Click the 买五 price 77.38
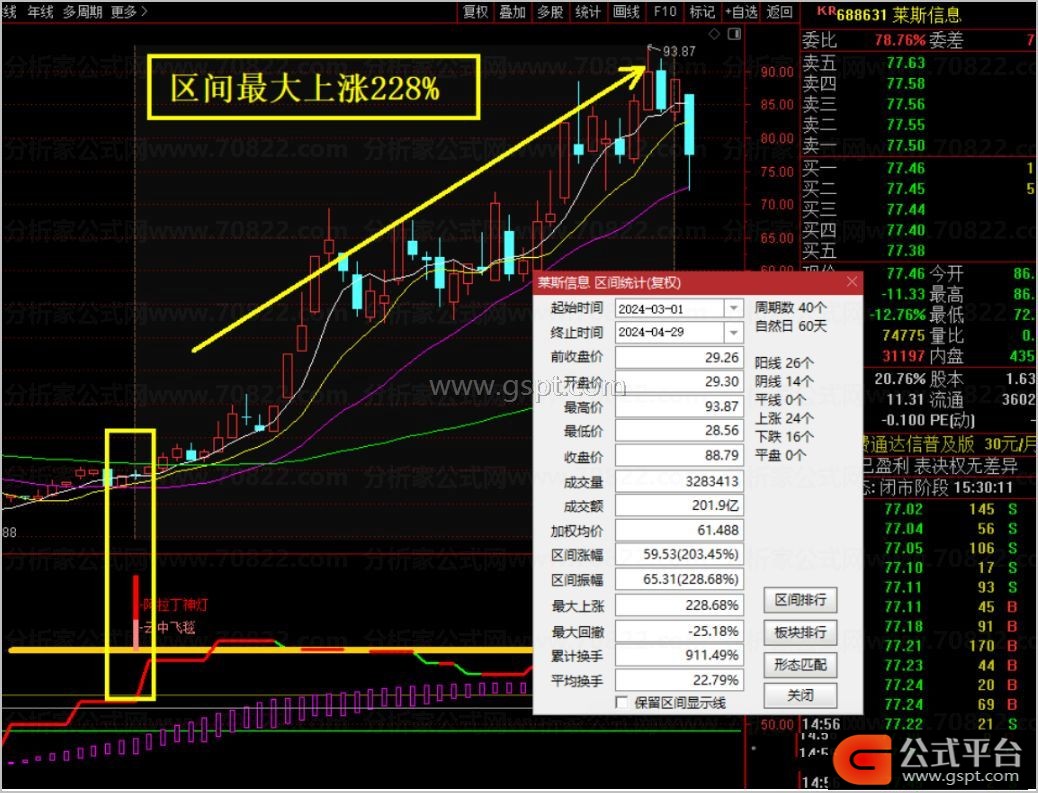Image resolution: width=1038 pixels, height=793 pixels. pos(905,251)
